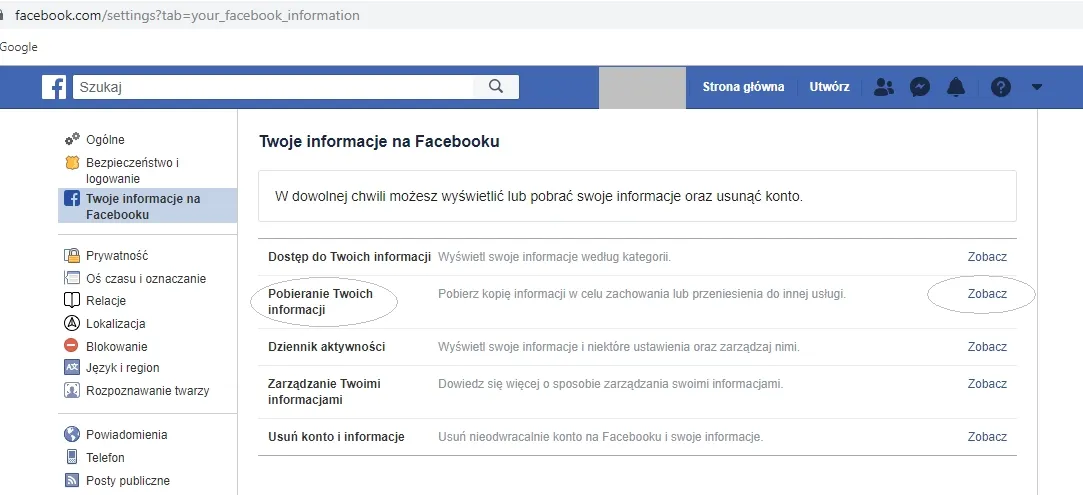
Task: Click Zobacz for Zarządzanie Twoimi informacjami
Action: [x=987, y=384]
